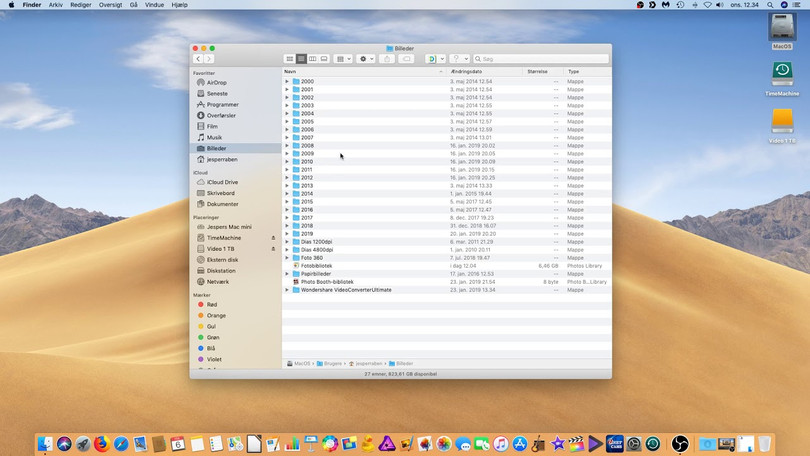This screenshot has height=456, width=810.
Task: Open AirDrop from the sidebar
Action: (x=216, y=83)
